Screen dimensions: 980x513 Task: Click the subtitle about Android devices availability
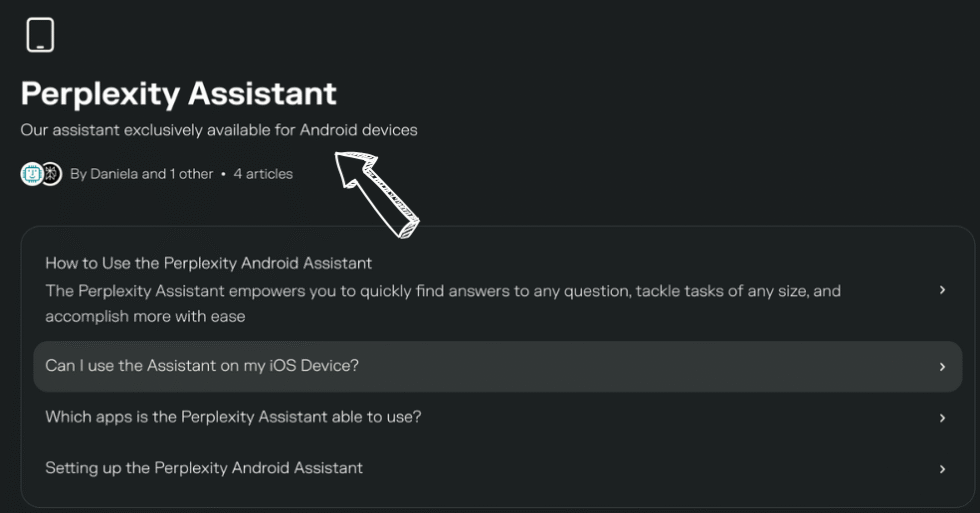[x=219, y=130]
